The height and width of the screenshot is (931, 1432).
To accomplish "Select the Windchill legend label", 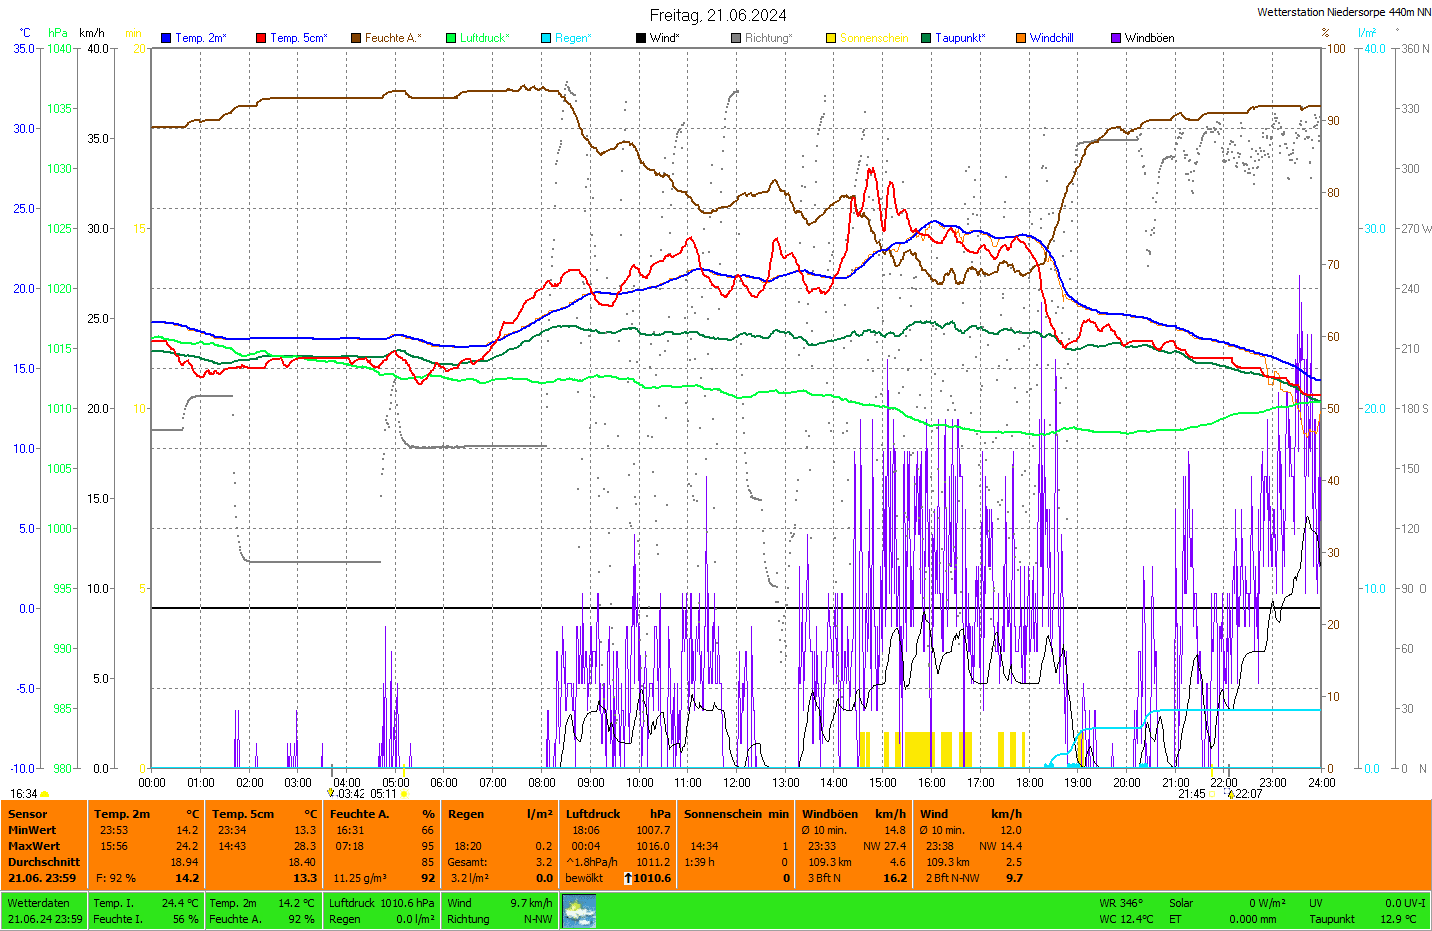I will coord(1051,38).
